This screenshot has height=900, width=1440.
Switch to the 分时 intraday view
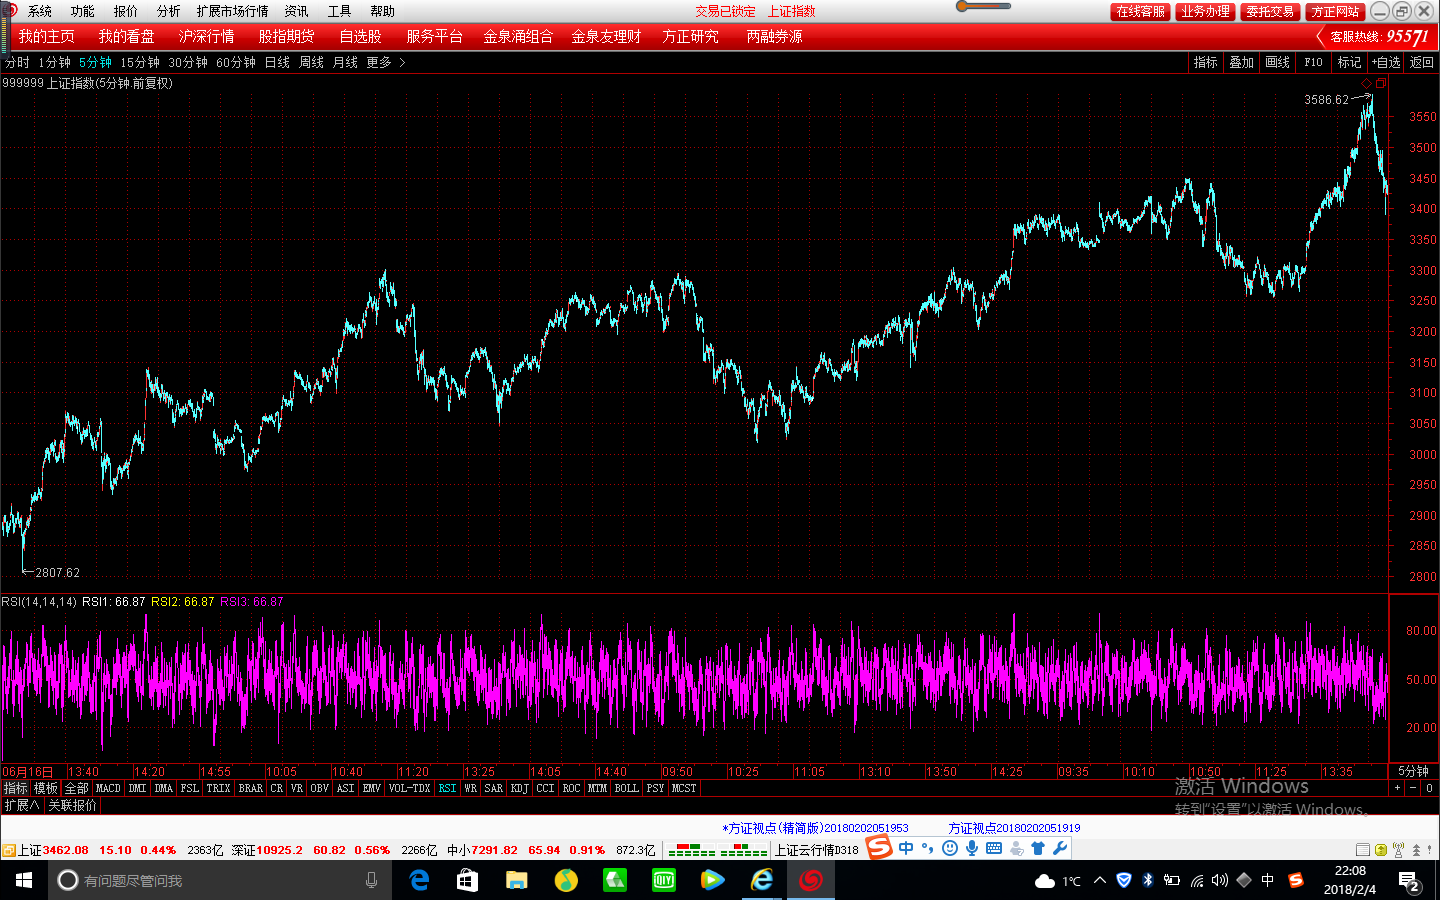[17, 62]
